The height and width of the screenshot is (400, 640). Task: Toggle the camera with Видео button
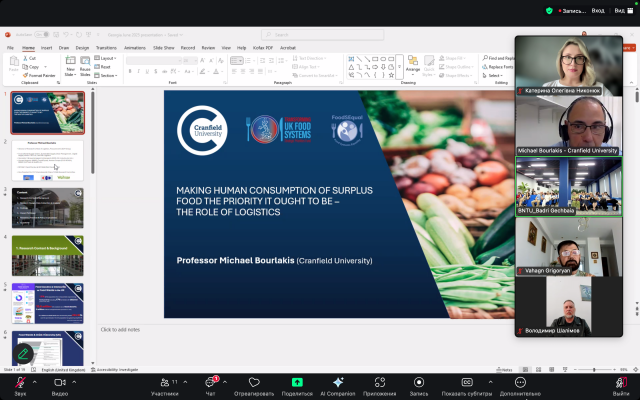click(60, 383)
